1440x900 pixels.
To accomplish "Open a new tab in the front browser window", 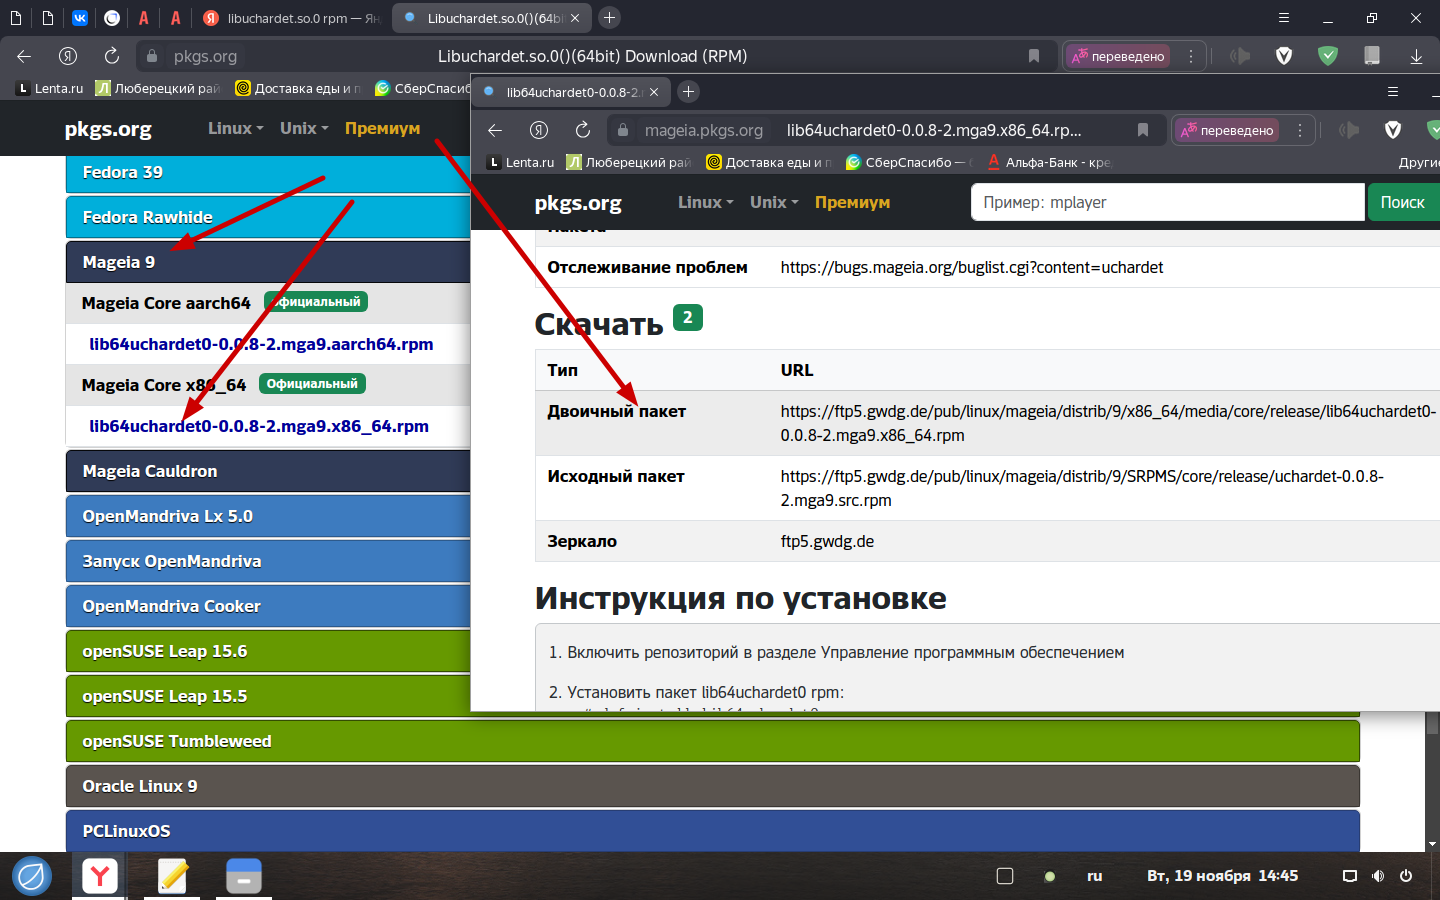I will [x=688, y=92].
